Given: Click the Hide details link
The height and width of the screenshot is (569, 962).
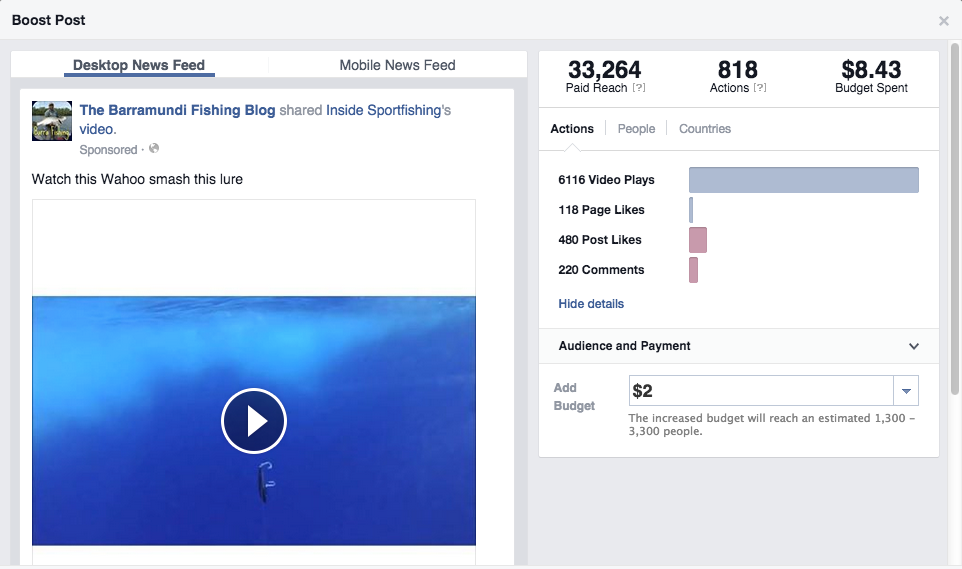Looking at the screenshot, I should (591, 304).
